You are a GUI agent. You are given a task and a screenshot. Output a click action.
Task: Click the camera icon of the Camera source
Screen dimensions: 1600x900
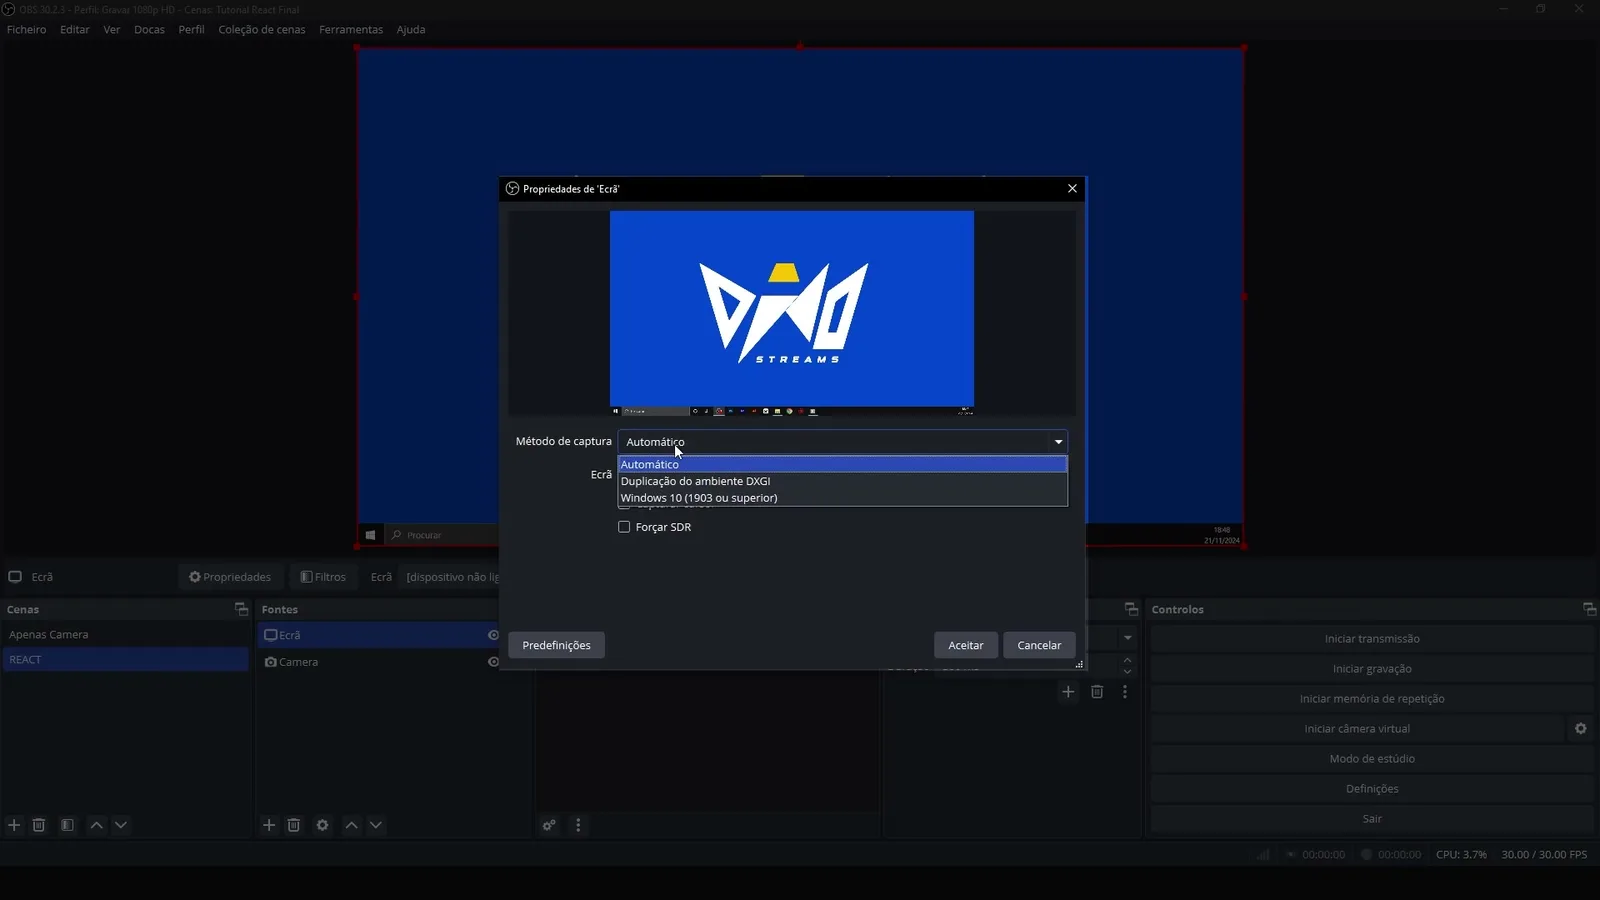(x=270, y=662)
